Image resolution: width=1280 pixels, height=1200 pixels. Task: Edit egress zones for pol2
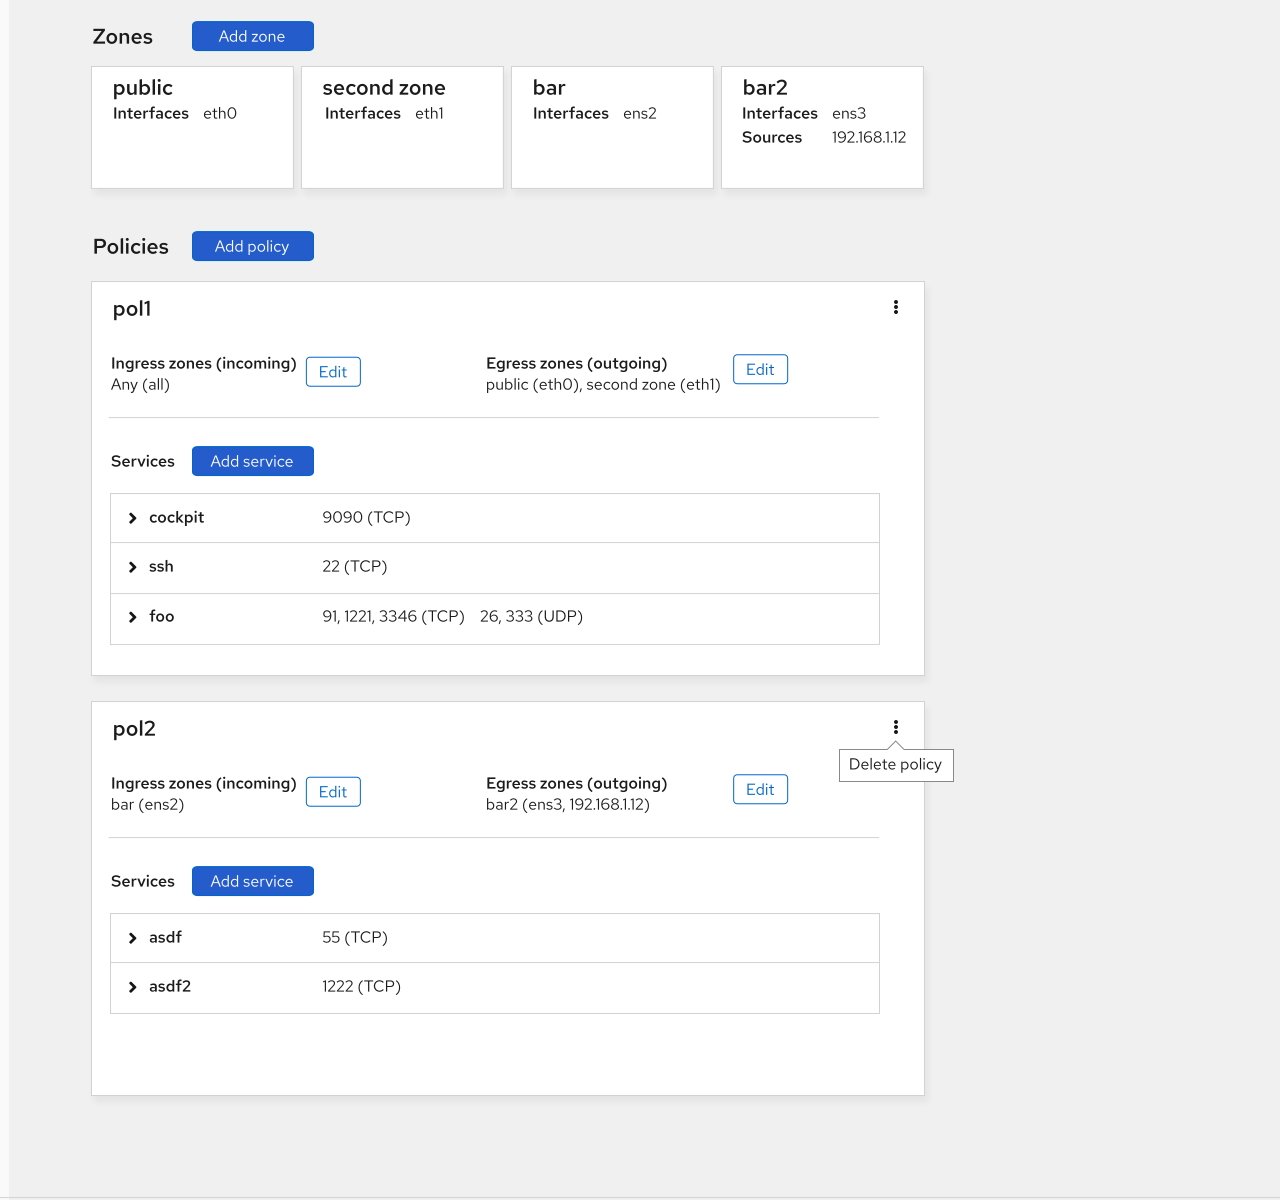[760, 789]
